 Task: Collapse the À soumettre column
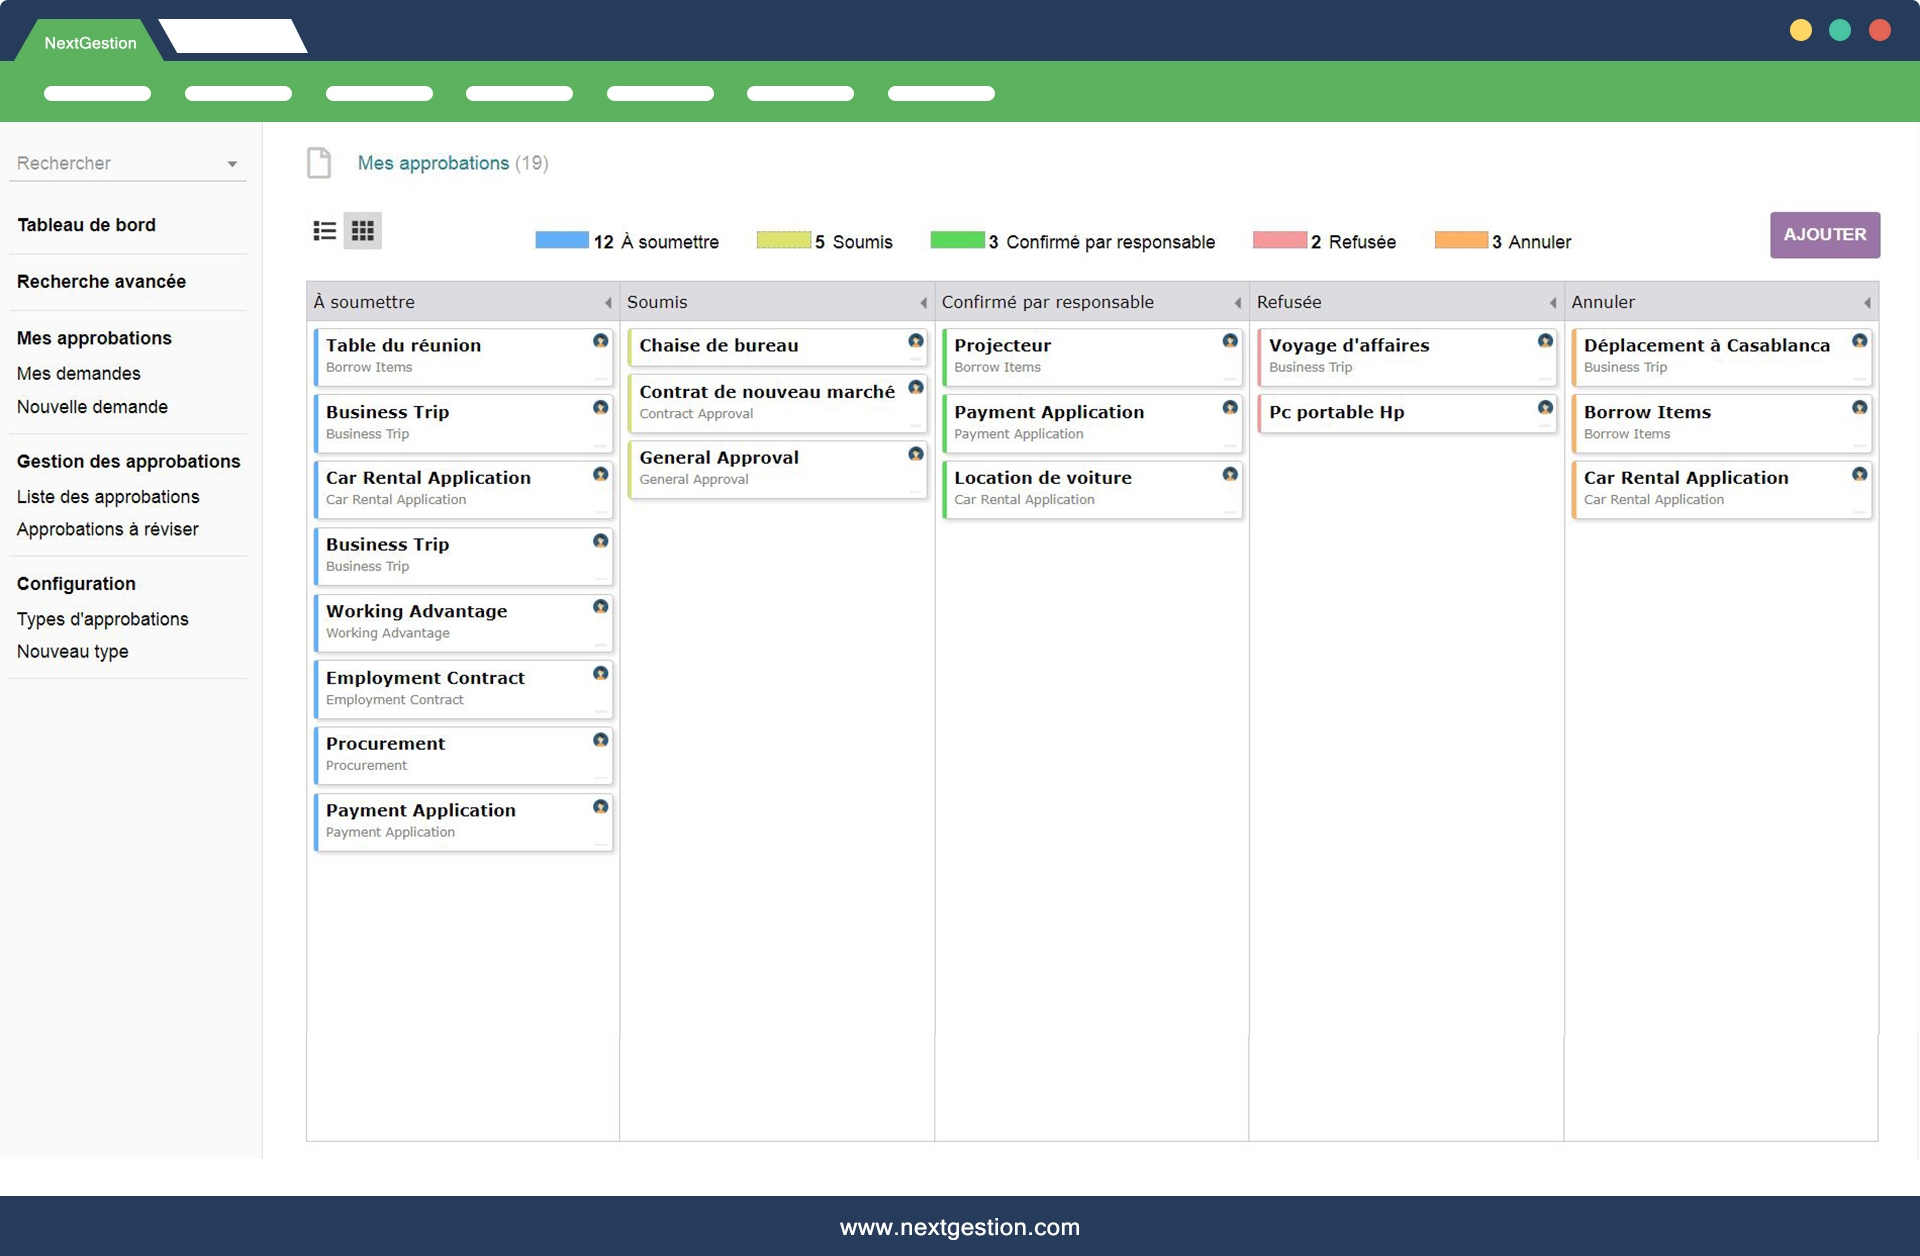pyautogui.click(x=608, y=302)
